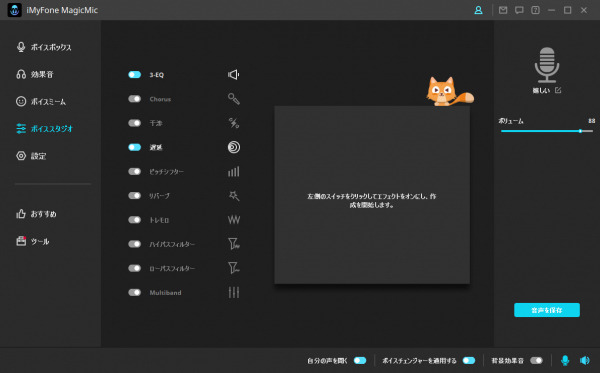The image size is (600, 373).
Task: Go to the 設定 settings tab
Action: pyautogui.click(x=31, y=156)
